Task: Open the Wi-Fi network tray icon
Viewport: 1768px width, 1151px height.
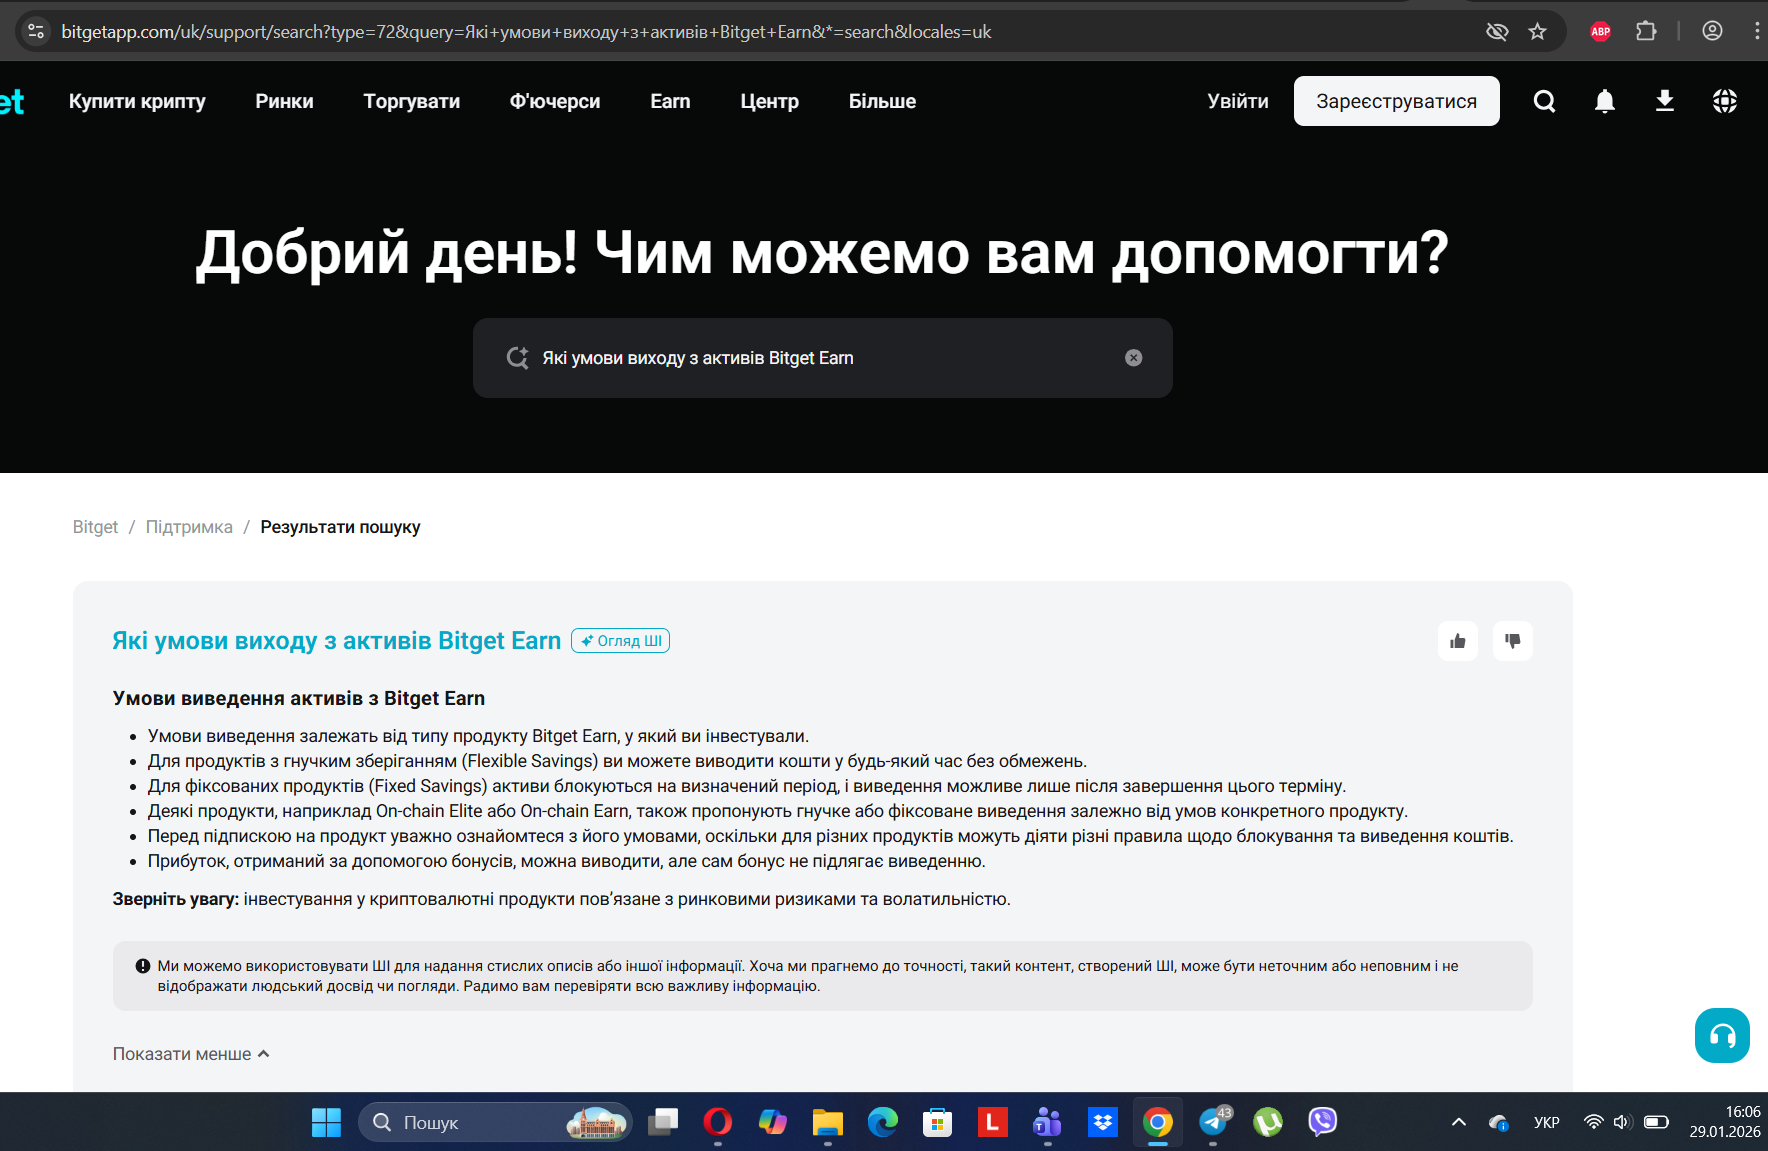Action: tap(1593, 1122)
